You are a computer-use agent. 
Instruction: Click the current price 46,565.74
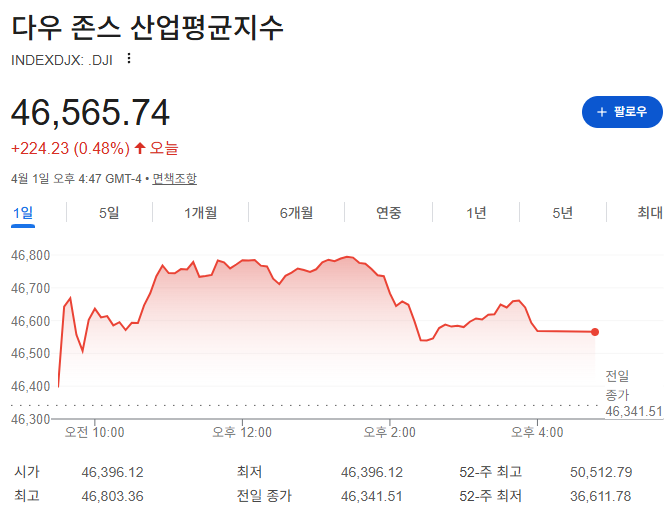tap(90, 112)
